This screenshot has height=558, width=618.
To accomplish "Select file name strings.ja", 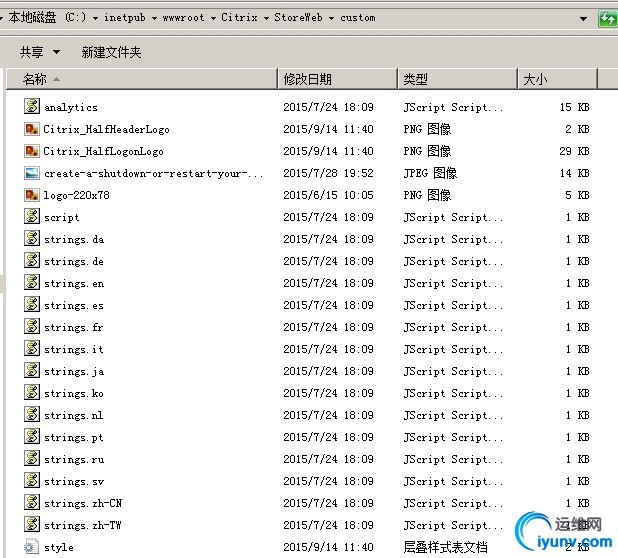I will point(74,371).
